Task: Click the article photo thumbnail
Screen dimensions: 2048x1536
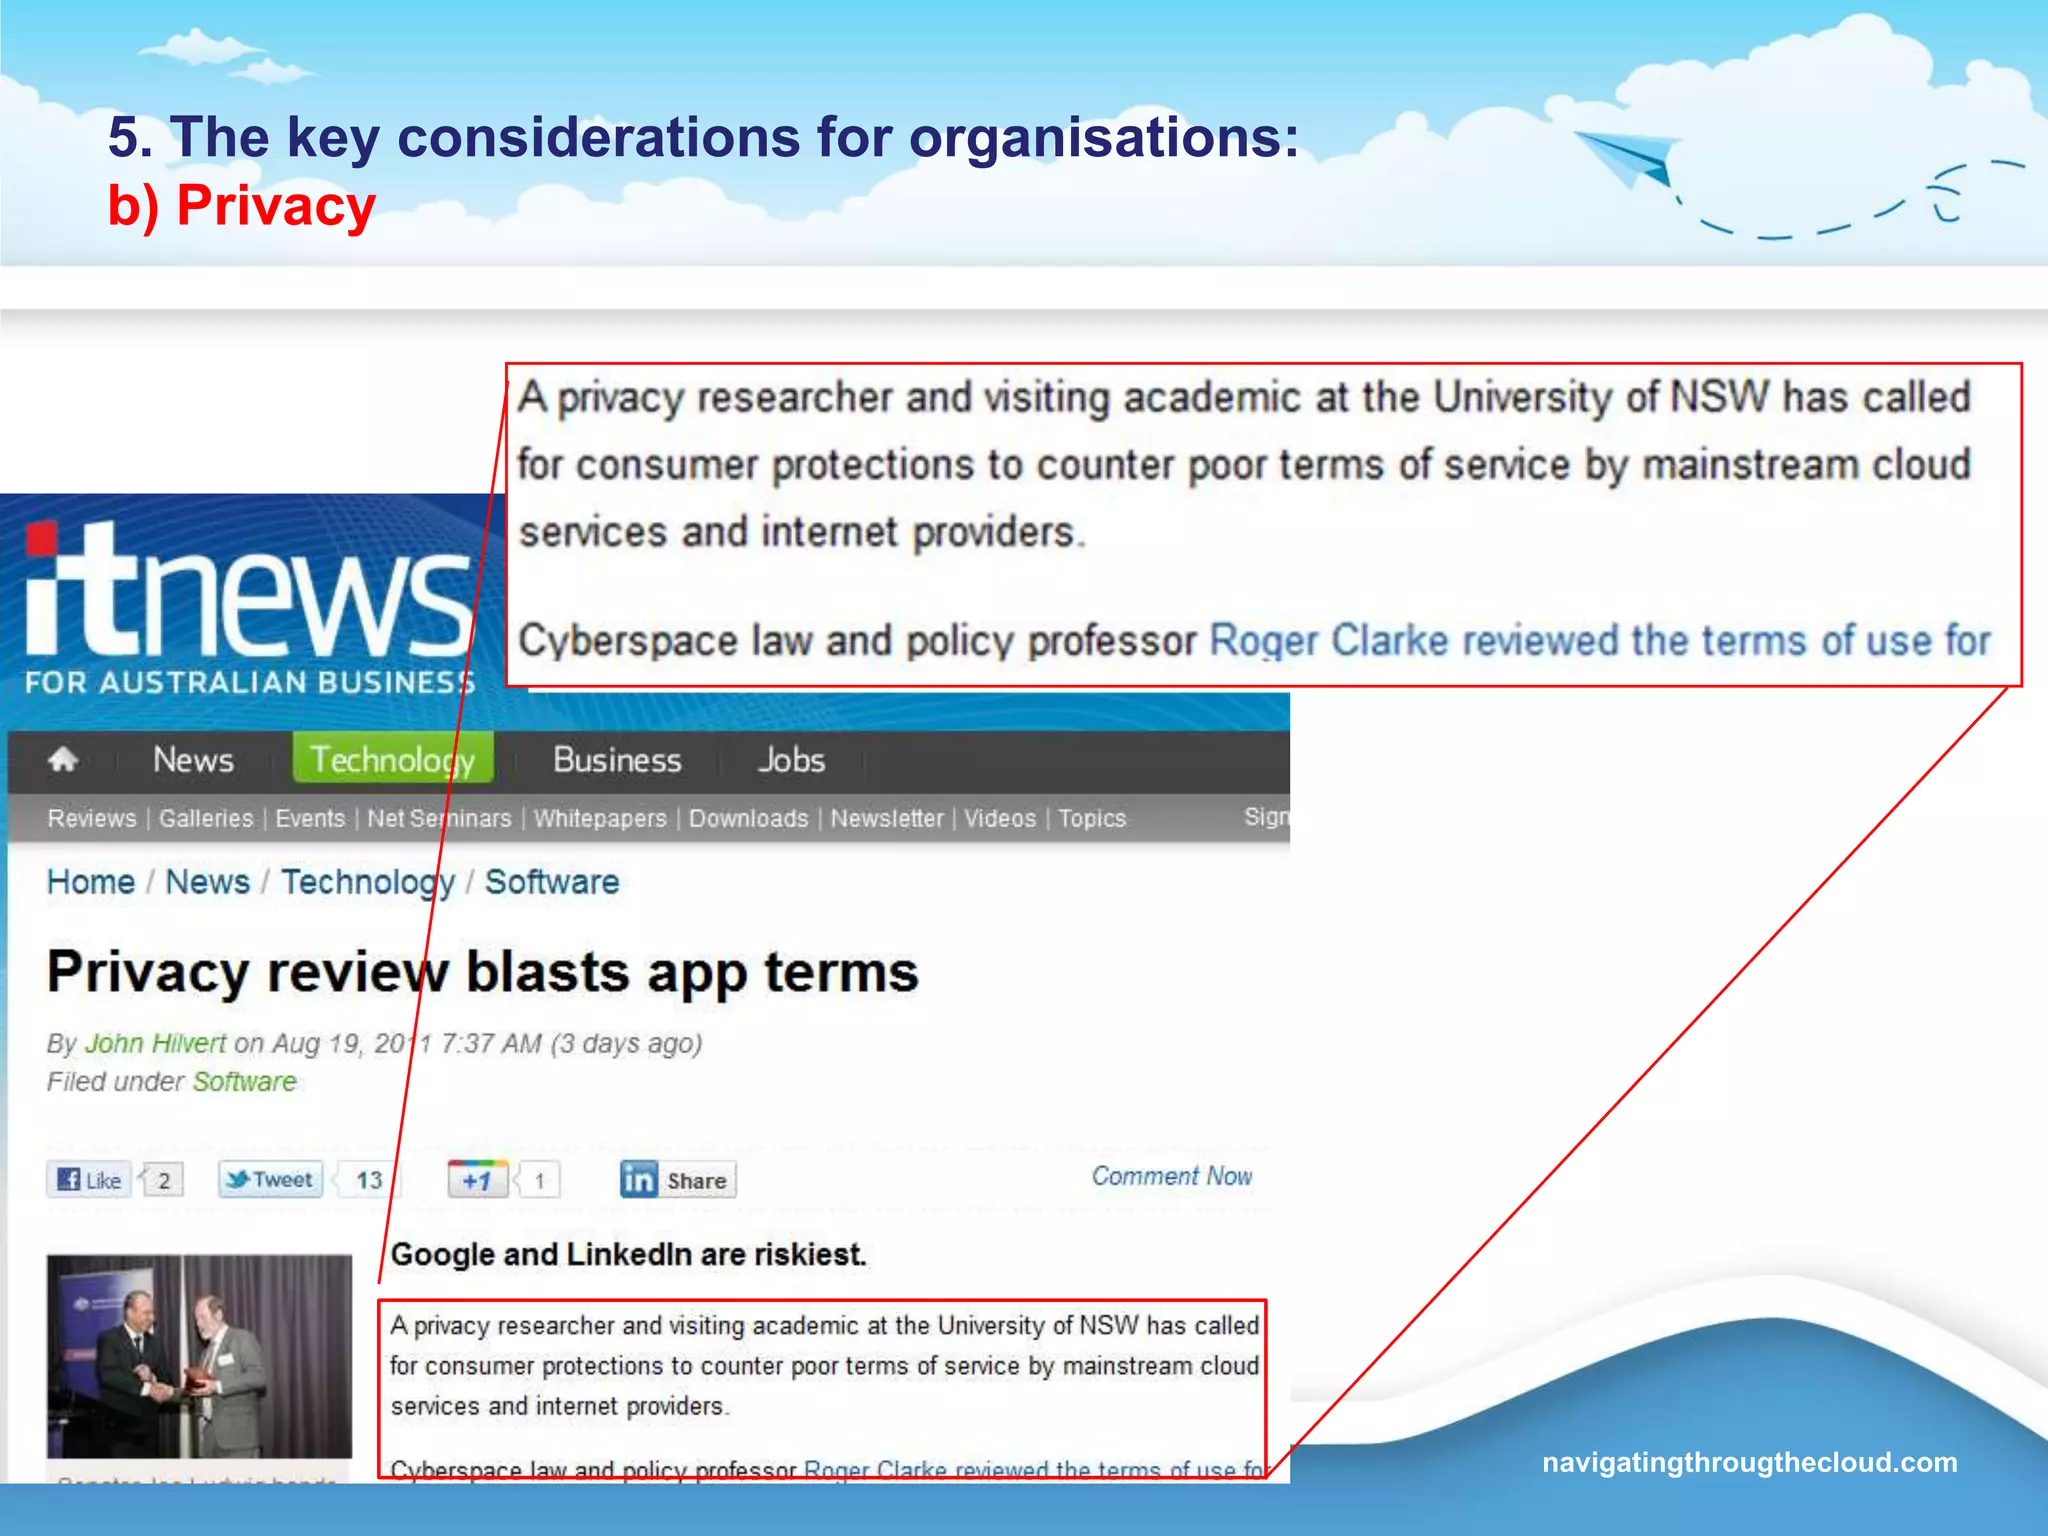Action: tap(199, 1356)
